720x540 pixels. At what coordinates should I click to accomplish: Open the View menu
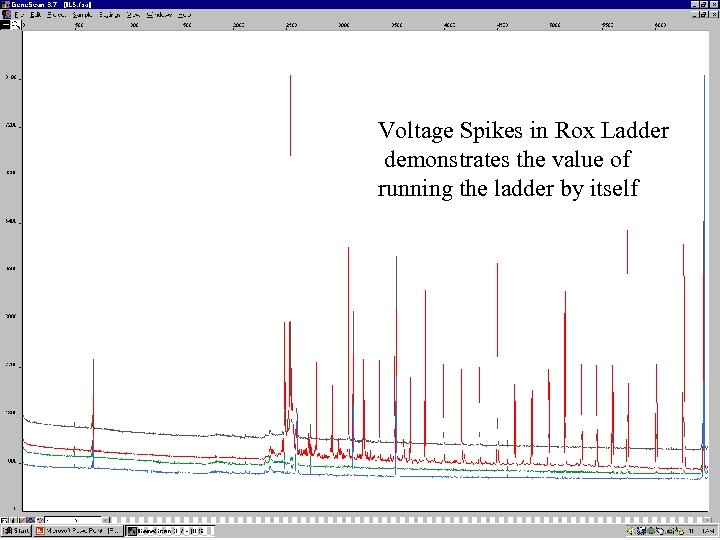pyautogui.click(x=133, y=15)
